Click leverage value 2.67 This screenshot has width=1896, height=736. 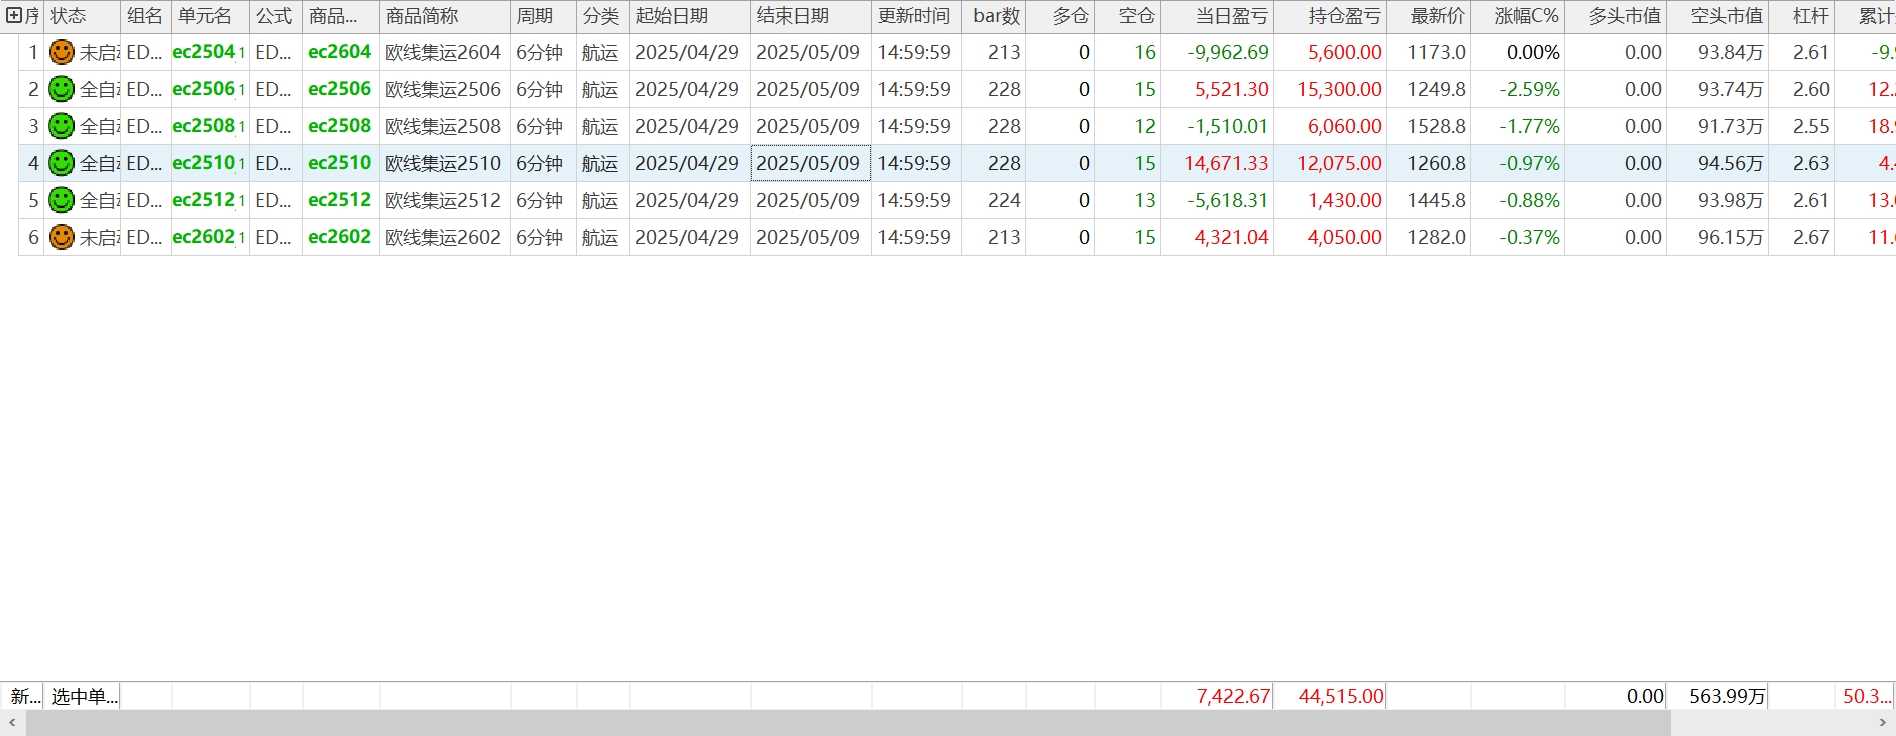pyautogui.click(x=1811, y=237)
